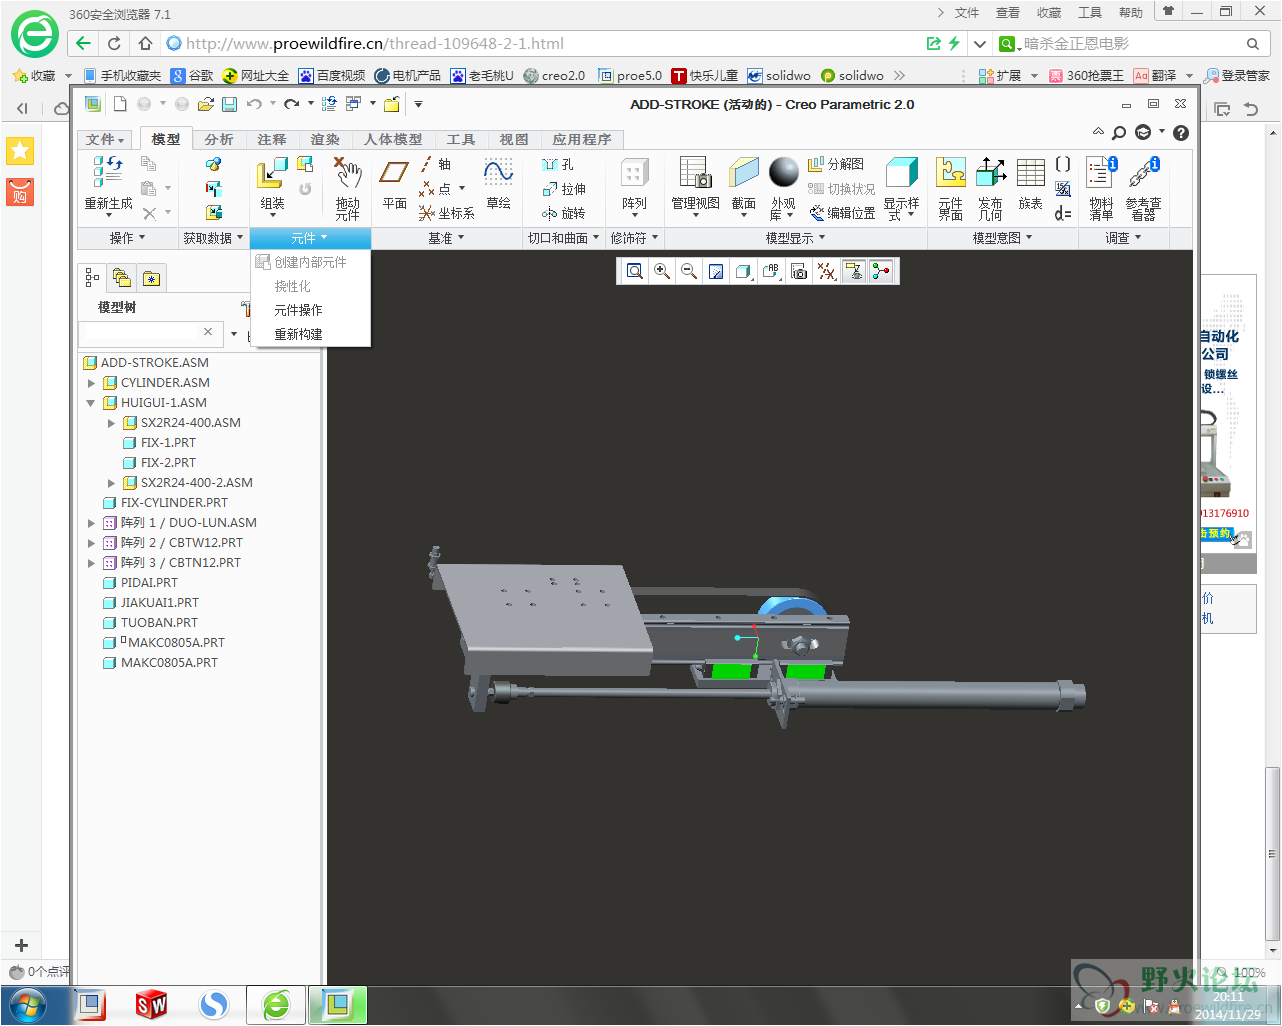1282x1026 pixels.
Task: Click the new file icon in quick access toolbar
Action: coord(120,104)
